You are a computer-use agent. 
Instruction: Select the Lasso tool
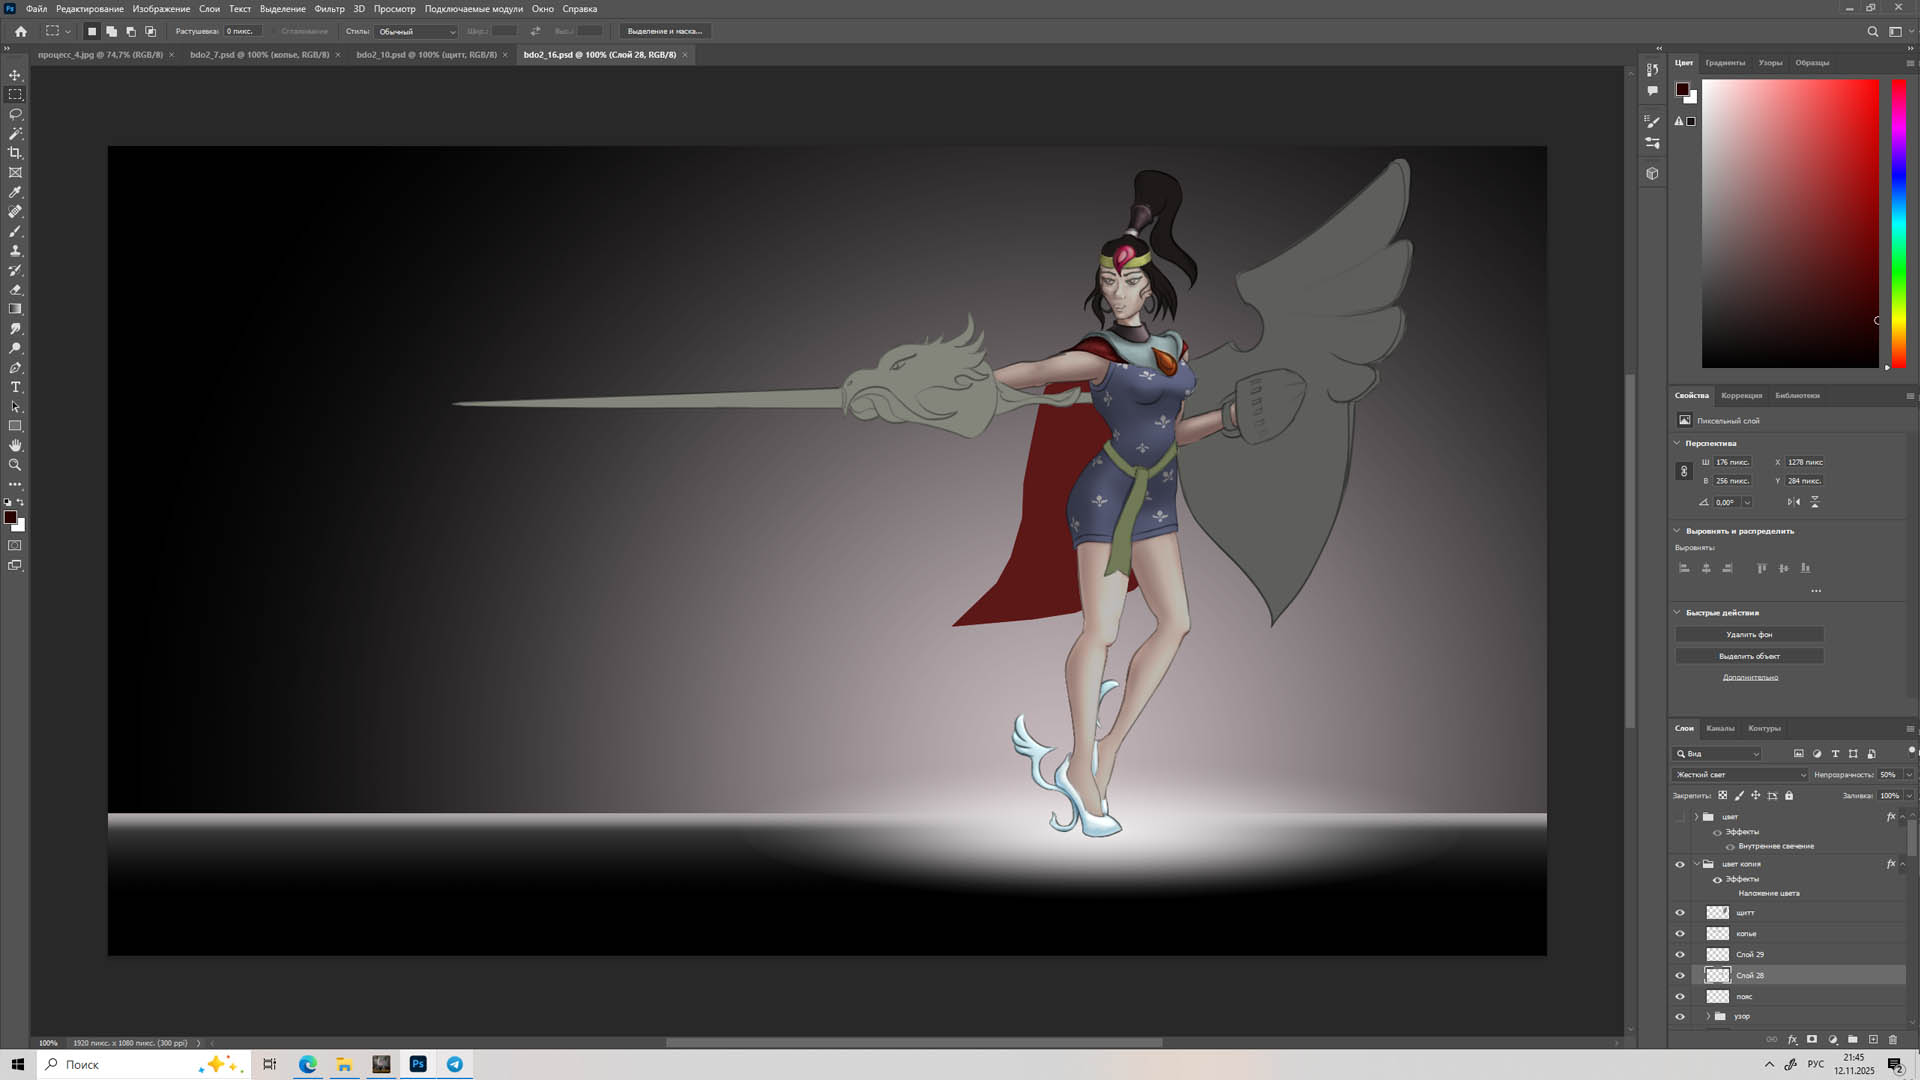point(15,114)
